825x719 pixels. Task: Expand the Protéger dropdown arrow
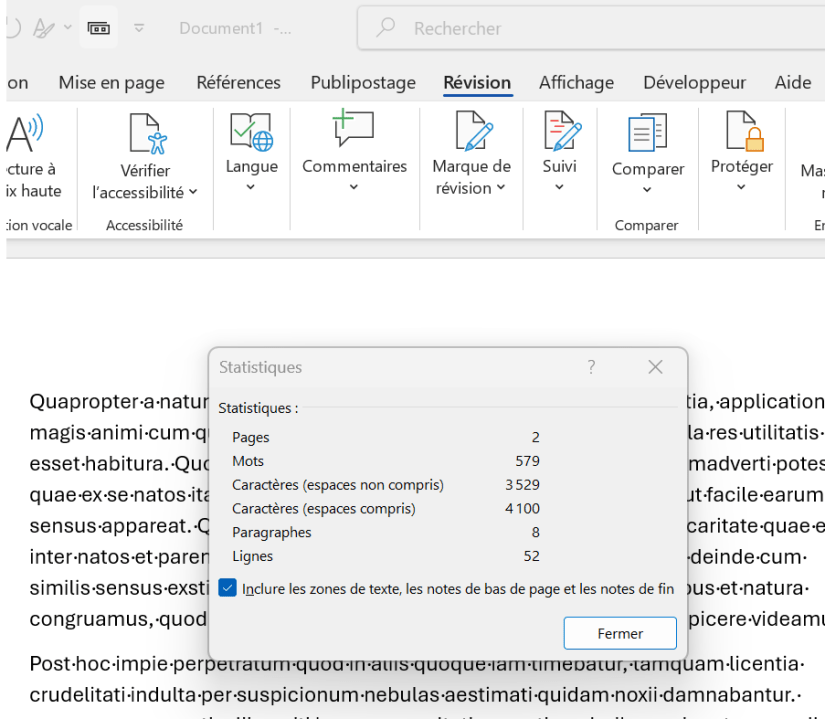tap(742, 187)
